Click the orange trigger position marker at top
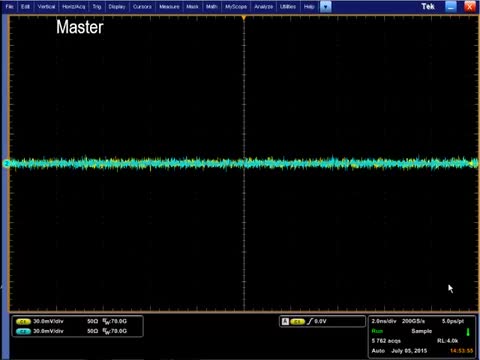This screenshot has height=360, width=480. pyautogui.click(x=244, y=17)
